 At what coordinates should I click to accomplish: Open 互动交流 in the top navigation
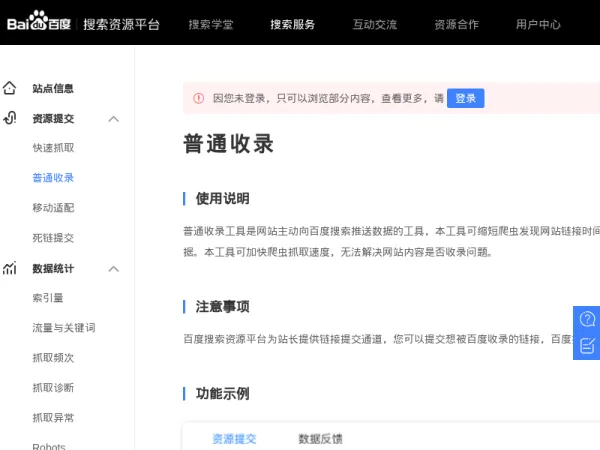375,24
